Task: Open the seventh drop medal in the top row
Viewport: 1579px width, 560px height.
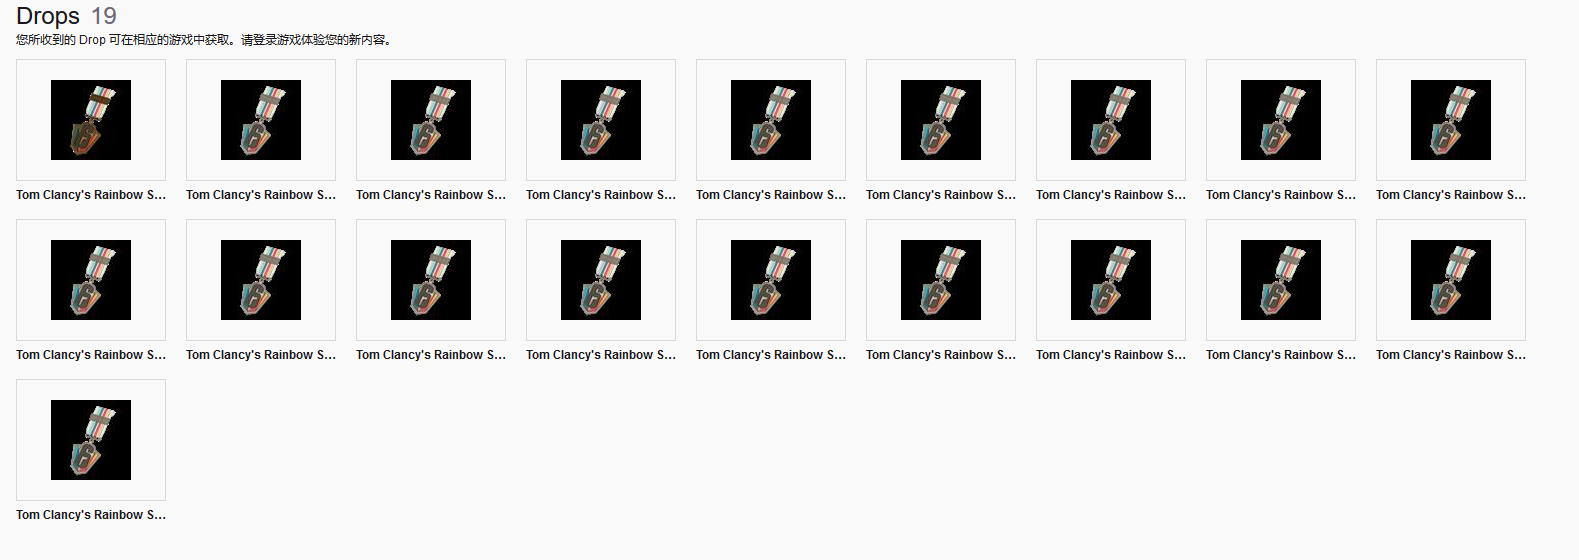Action: (1111, 120)
